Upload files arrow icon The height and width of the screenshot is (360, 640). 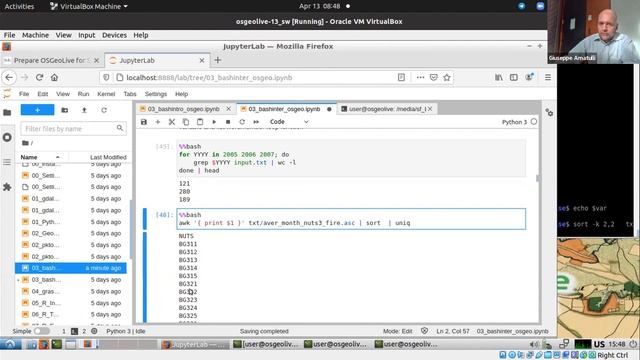tap(84, 110)
